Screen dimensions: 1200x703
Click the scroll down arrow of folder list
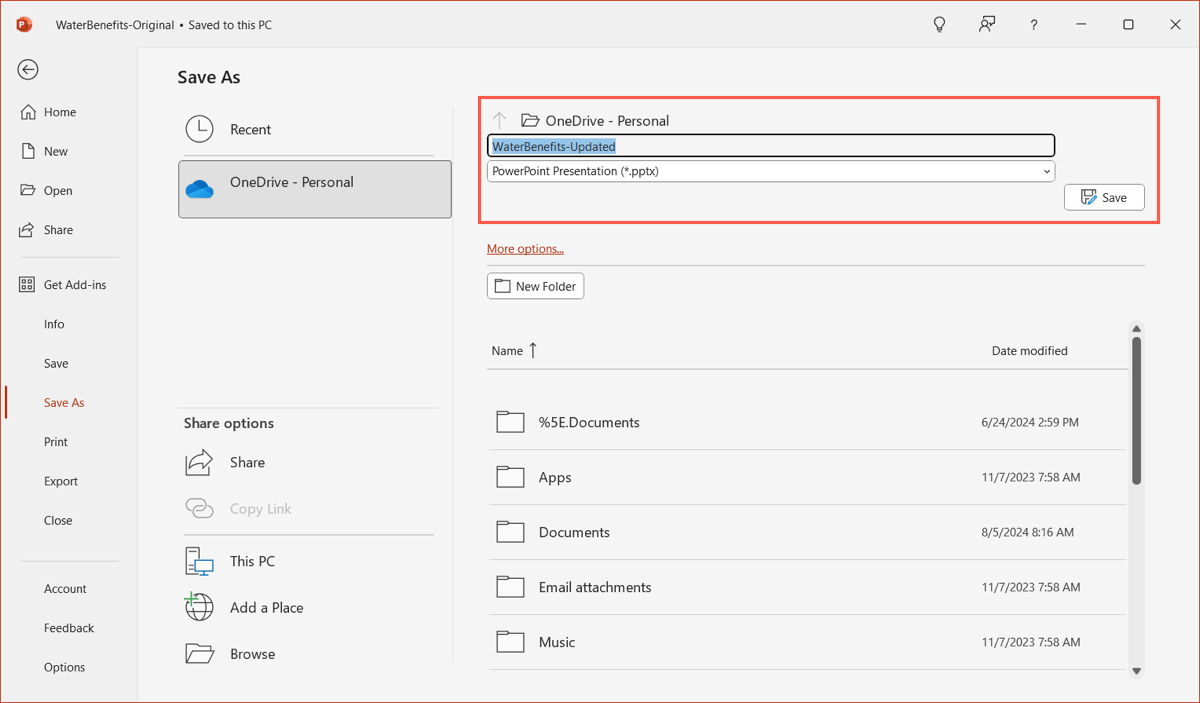tap(1136, 671)
